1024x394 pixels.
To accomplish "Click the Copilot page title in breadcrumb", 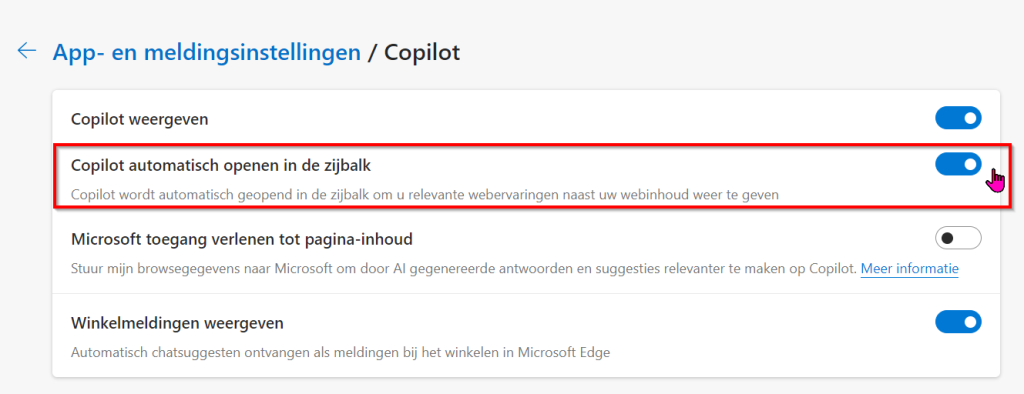I will pos(422,52).
